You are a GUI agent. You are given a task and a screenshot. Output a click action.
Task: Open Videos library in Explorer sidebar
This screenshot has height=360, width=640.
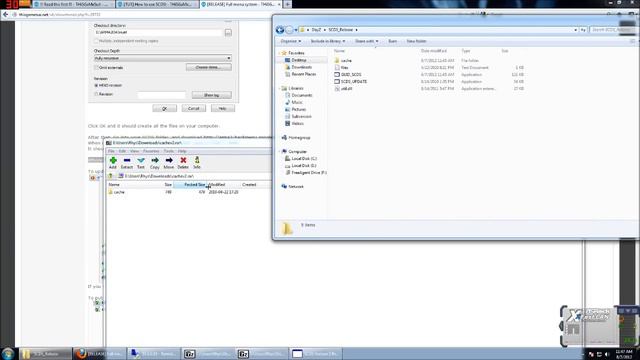click(294, 123)
